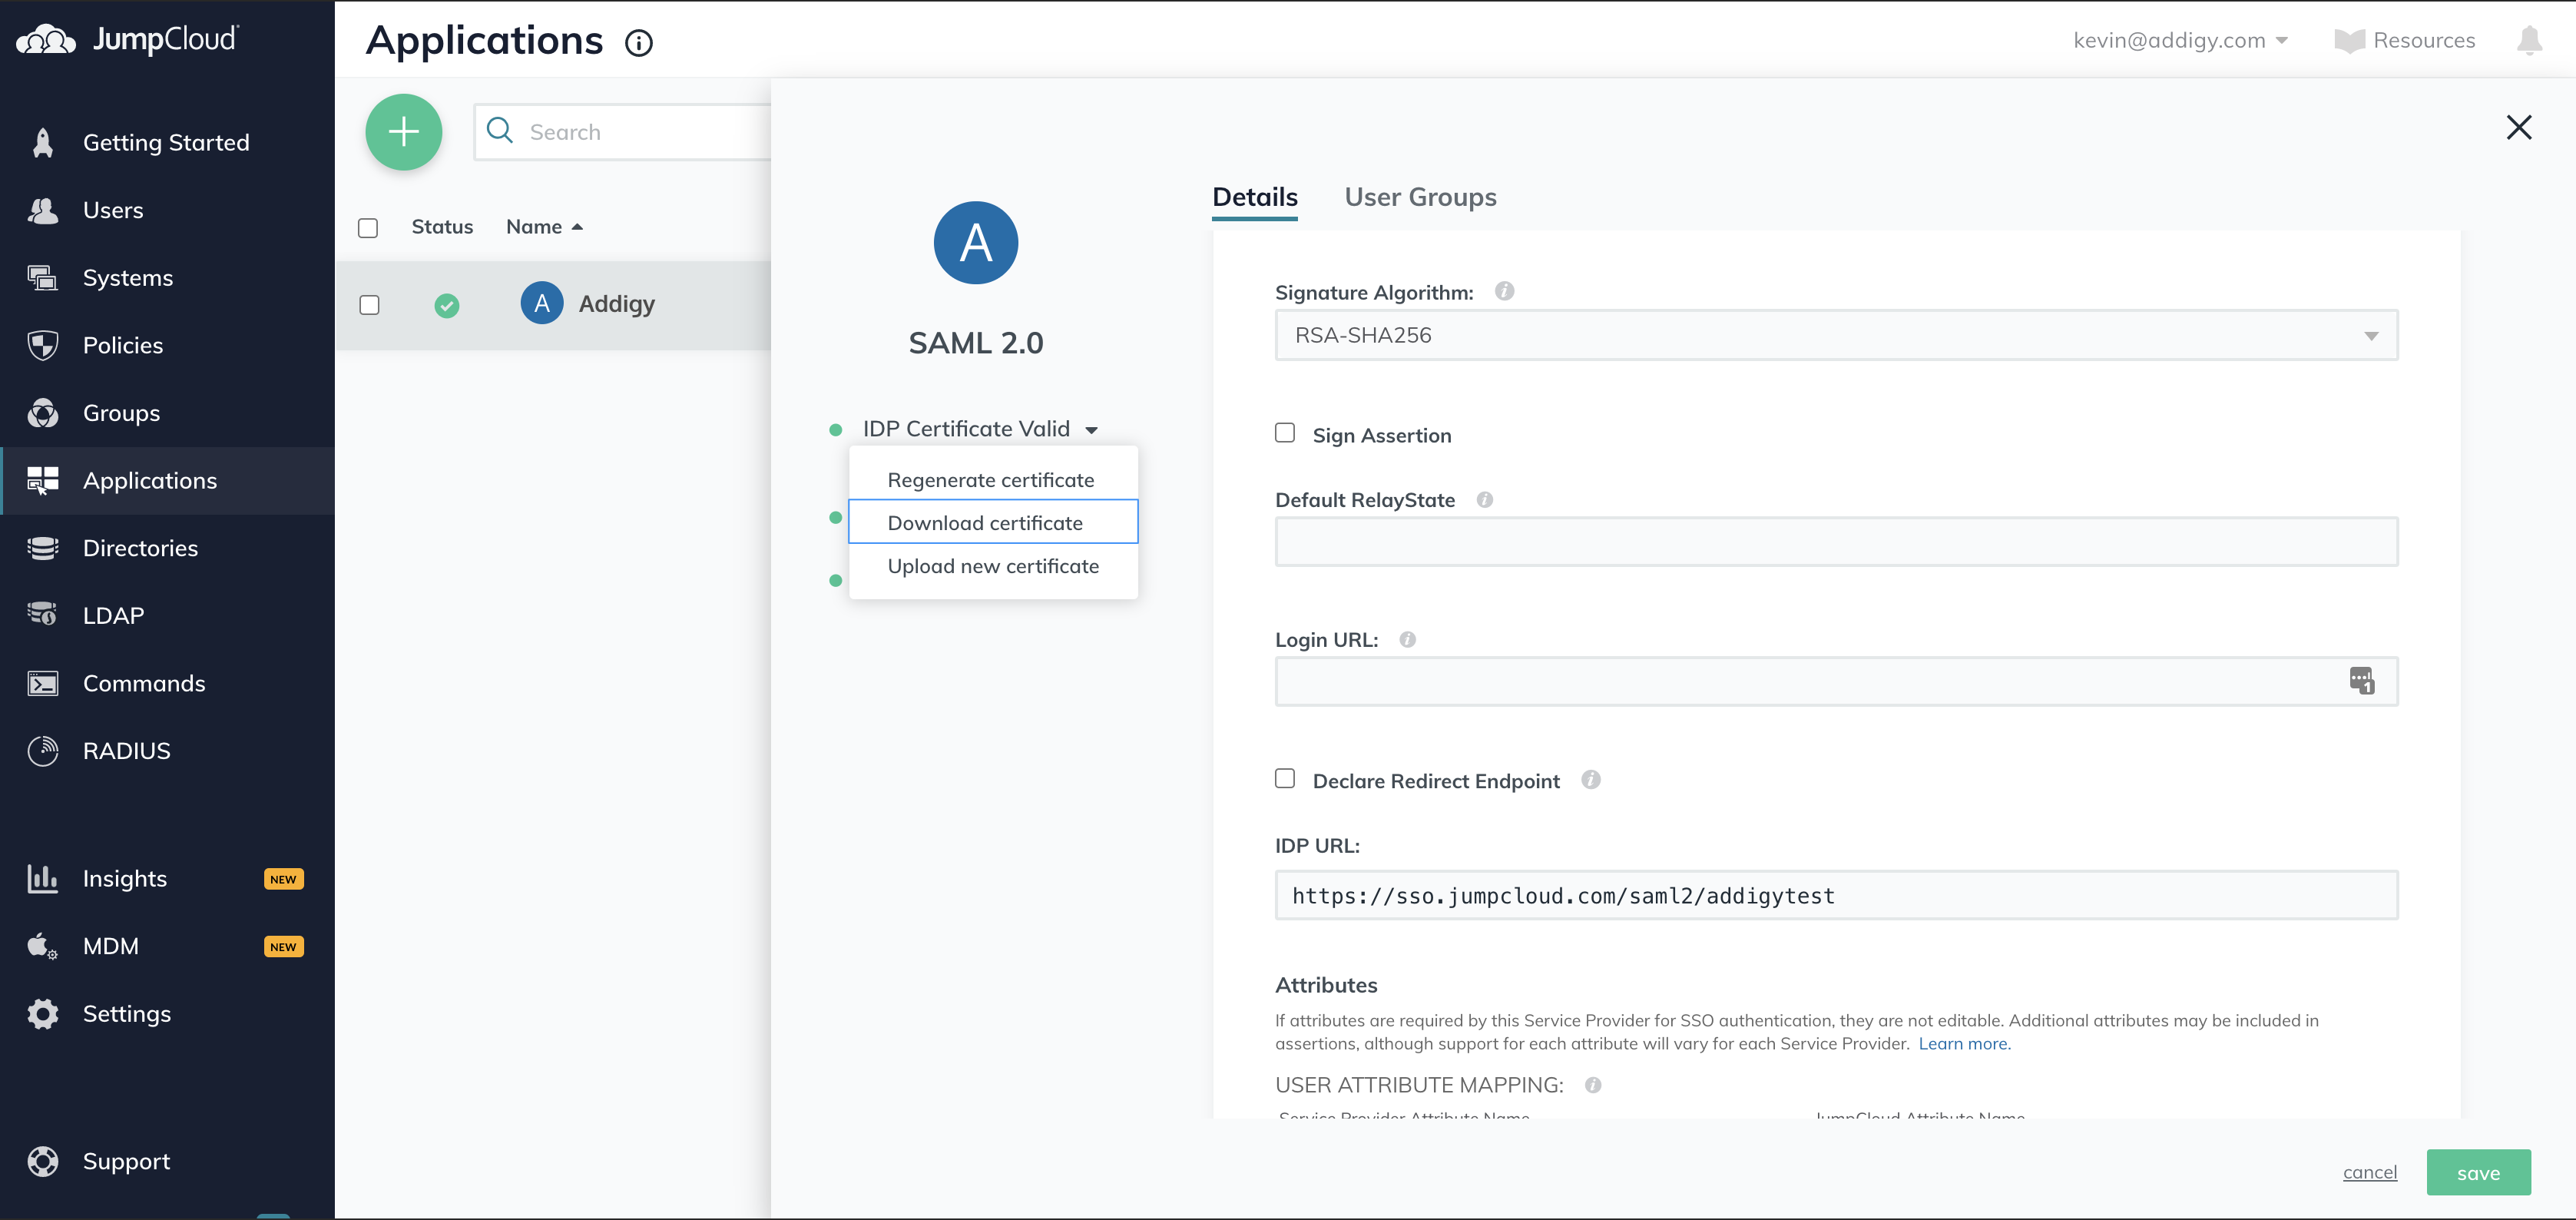Enable the Sign Assertion checkbox

[1285, 433]
